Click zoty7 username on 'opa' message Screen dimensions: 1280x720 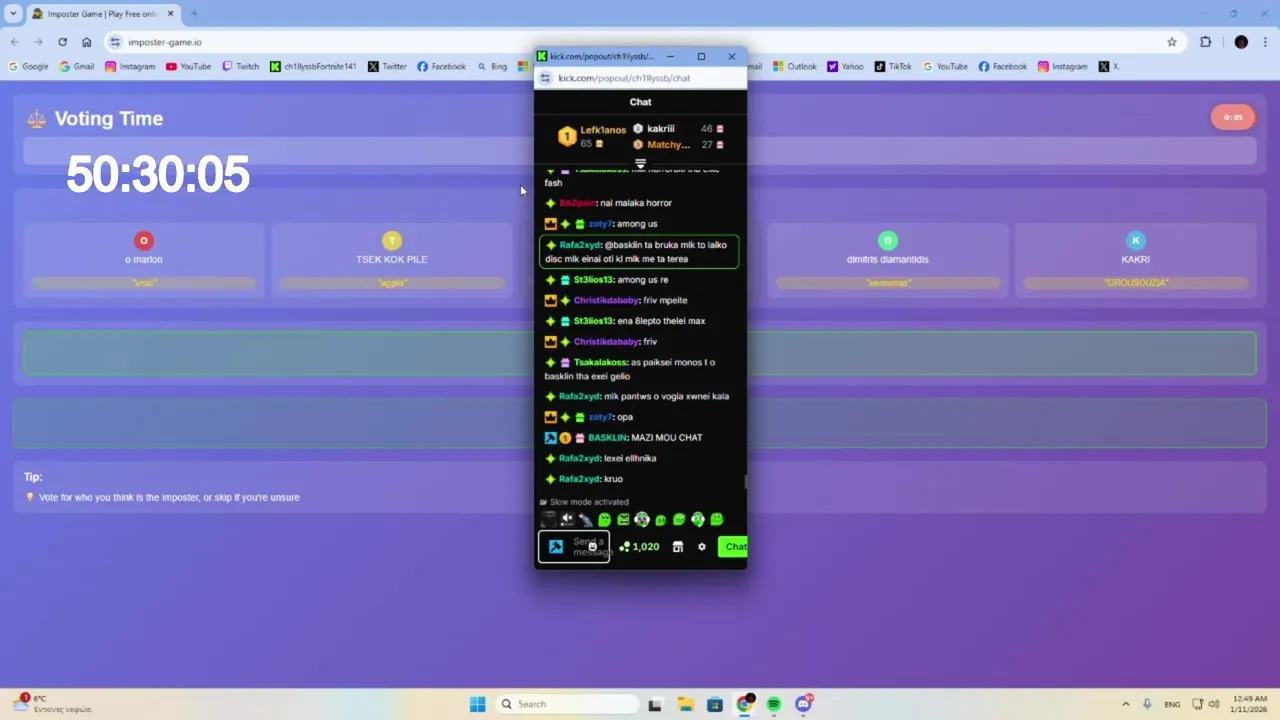pyautogui.click(x=600, y=417)
